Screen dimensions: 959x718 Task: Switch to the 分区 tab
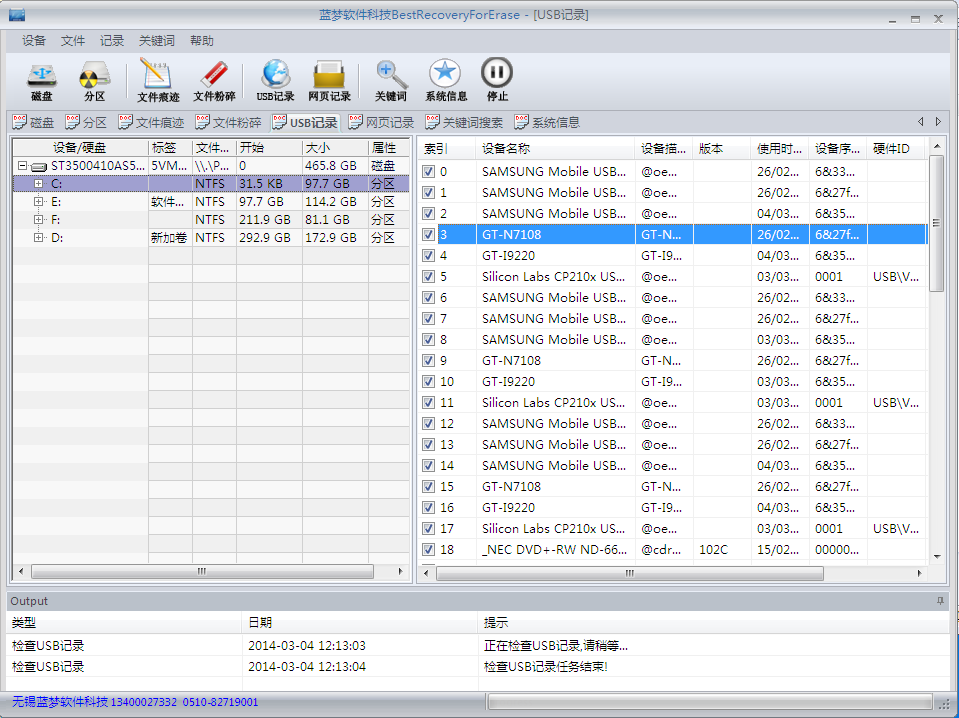(x=86, y=122)
